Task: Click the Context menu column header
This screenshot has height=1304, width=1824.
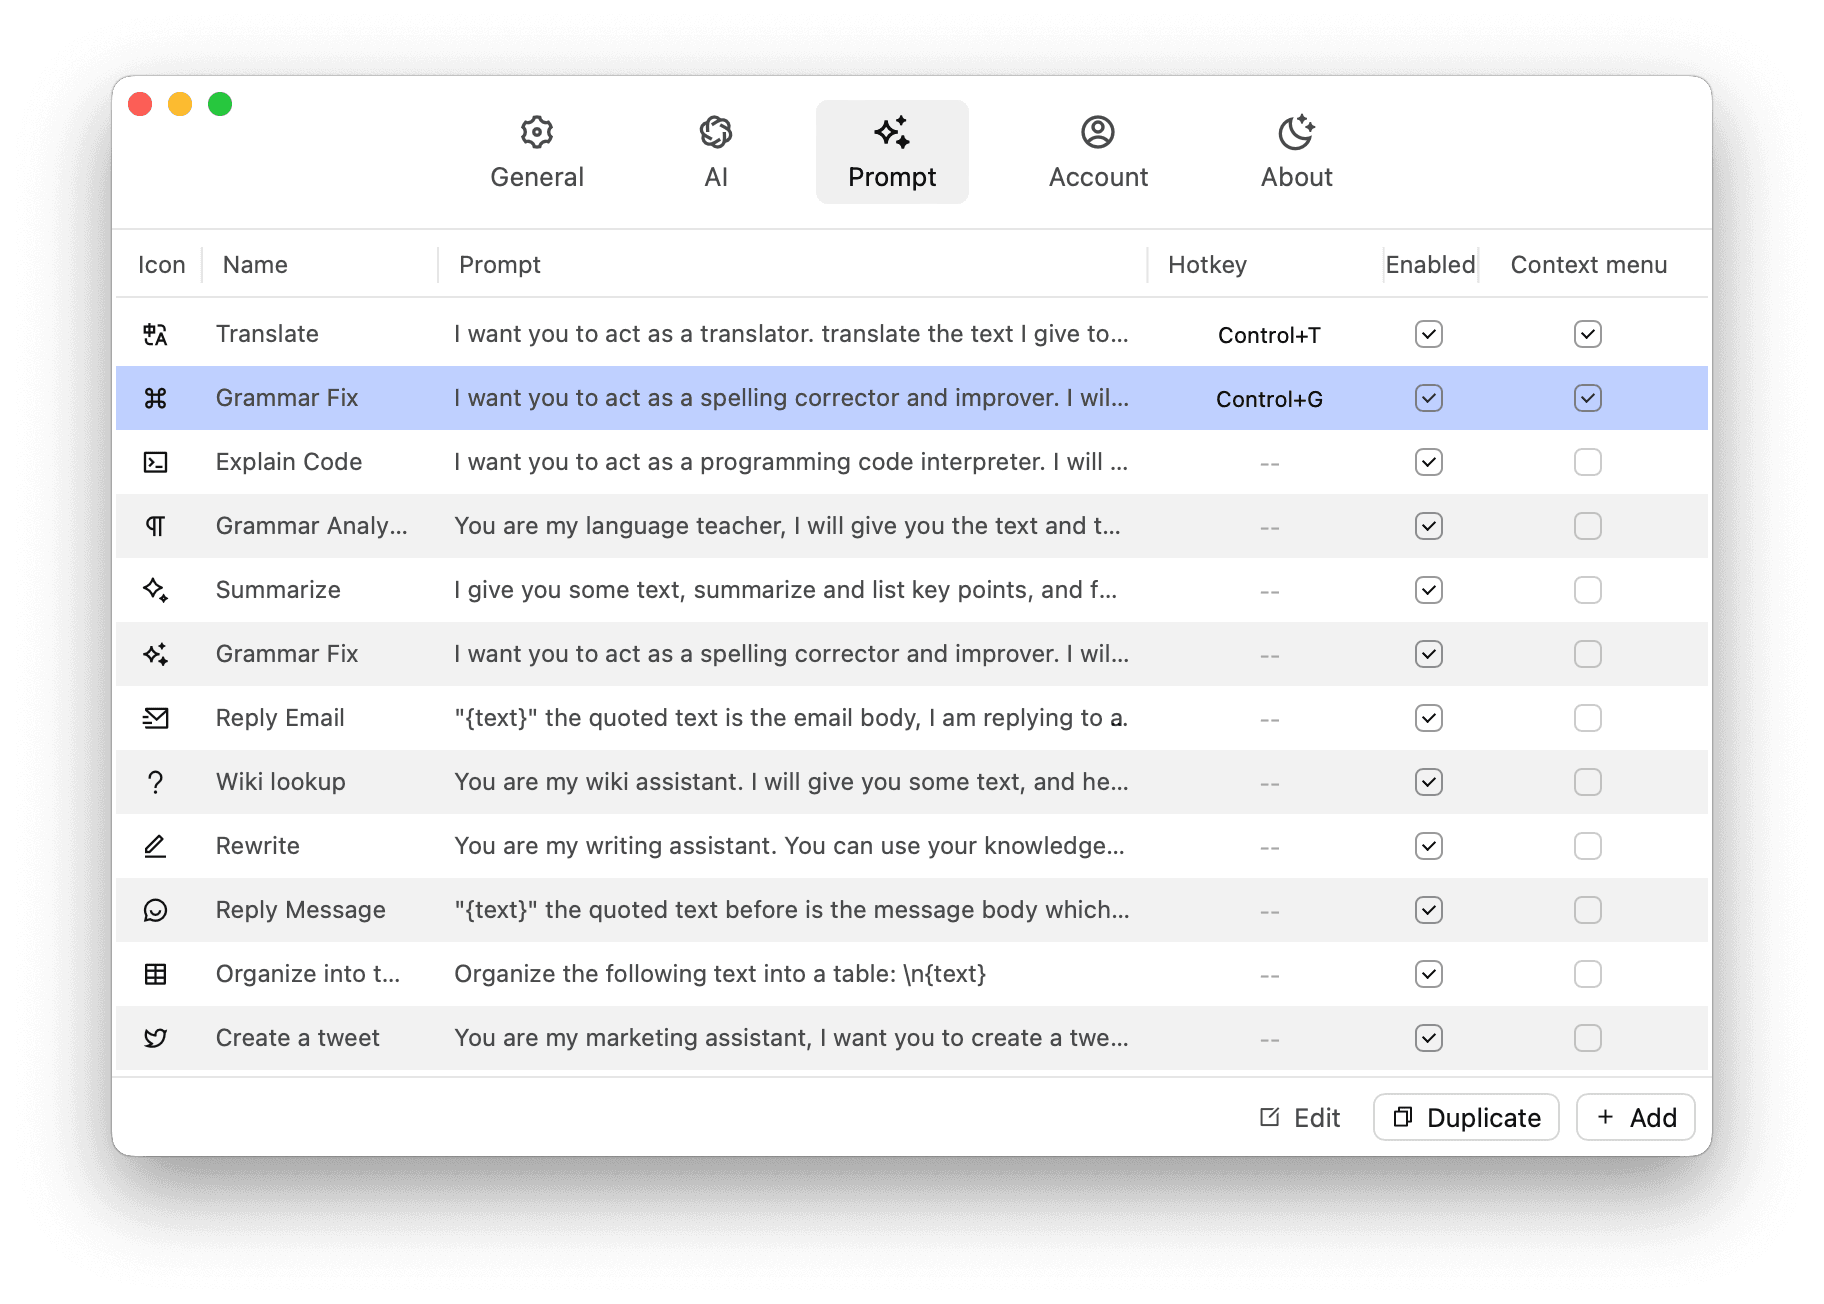Action: (x=1589, y=265)
